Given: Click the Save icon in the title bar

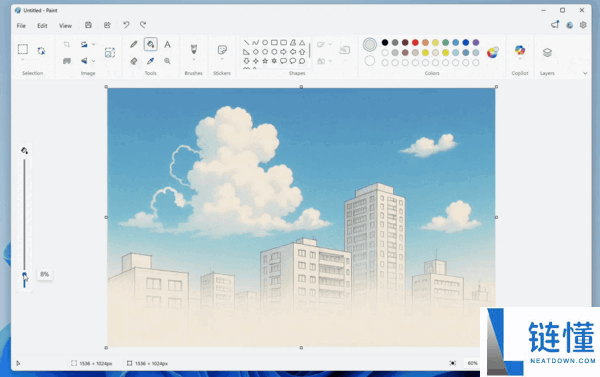Looking at the screenshot, I should tap(88, 25).
